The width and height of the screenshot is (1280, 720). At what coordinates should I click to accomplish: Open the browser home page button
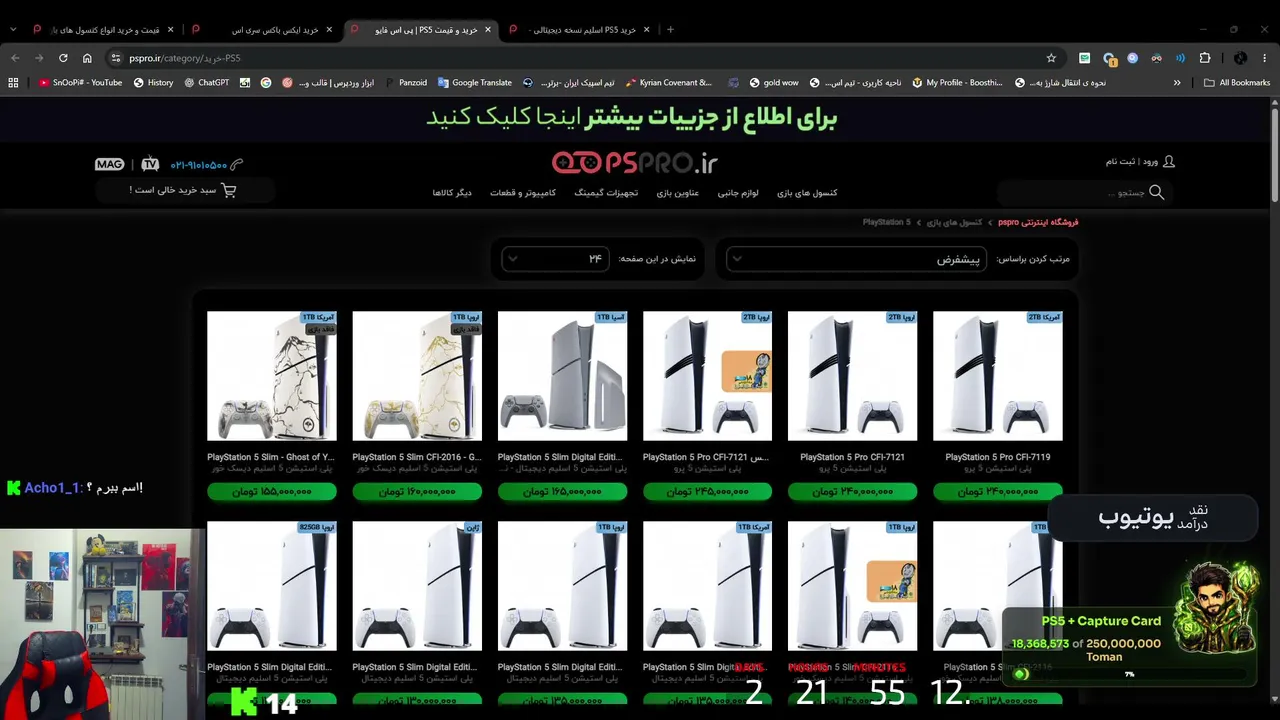coord(87,58)
